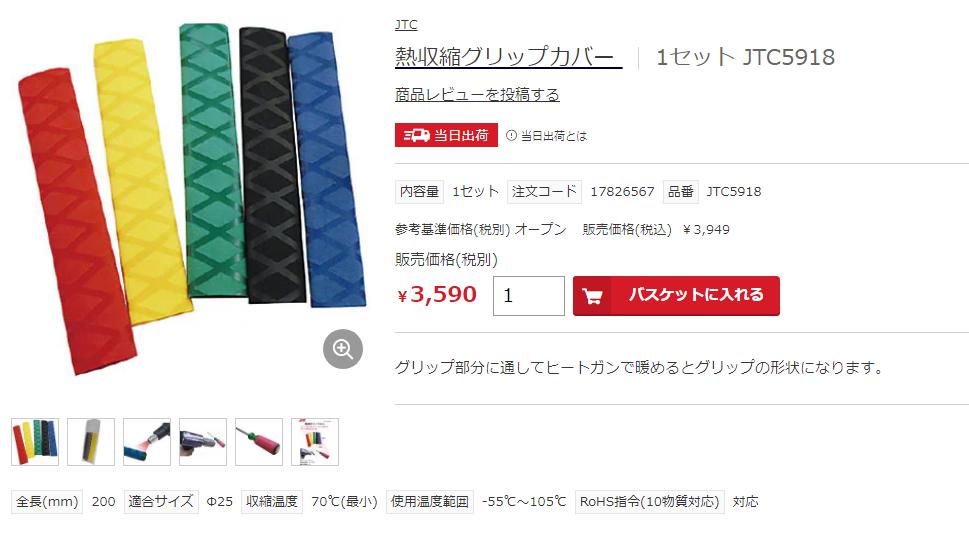The height and width of the screenshot is (544, 969).
Task: Click the quantity input field
Action: coord(528,295)
